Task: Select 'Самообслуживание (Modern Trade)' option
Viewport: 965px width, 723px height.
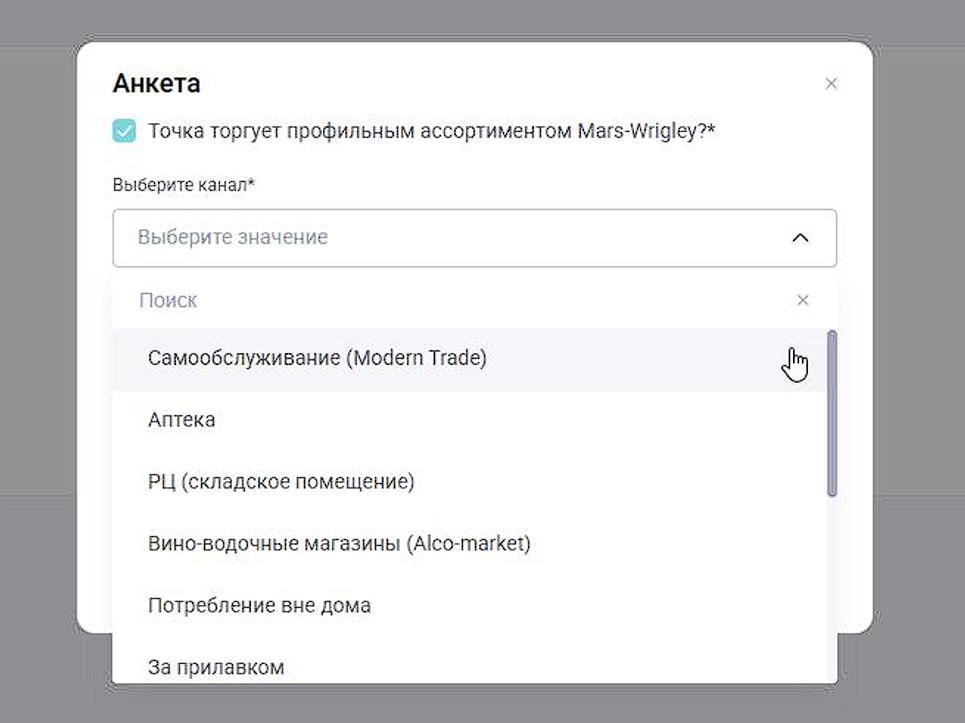Action: (317, 358)
